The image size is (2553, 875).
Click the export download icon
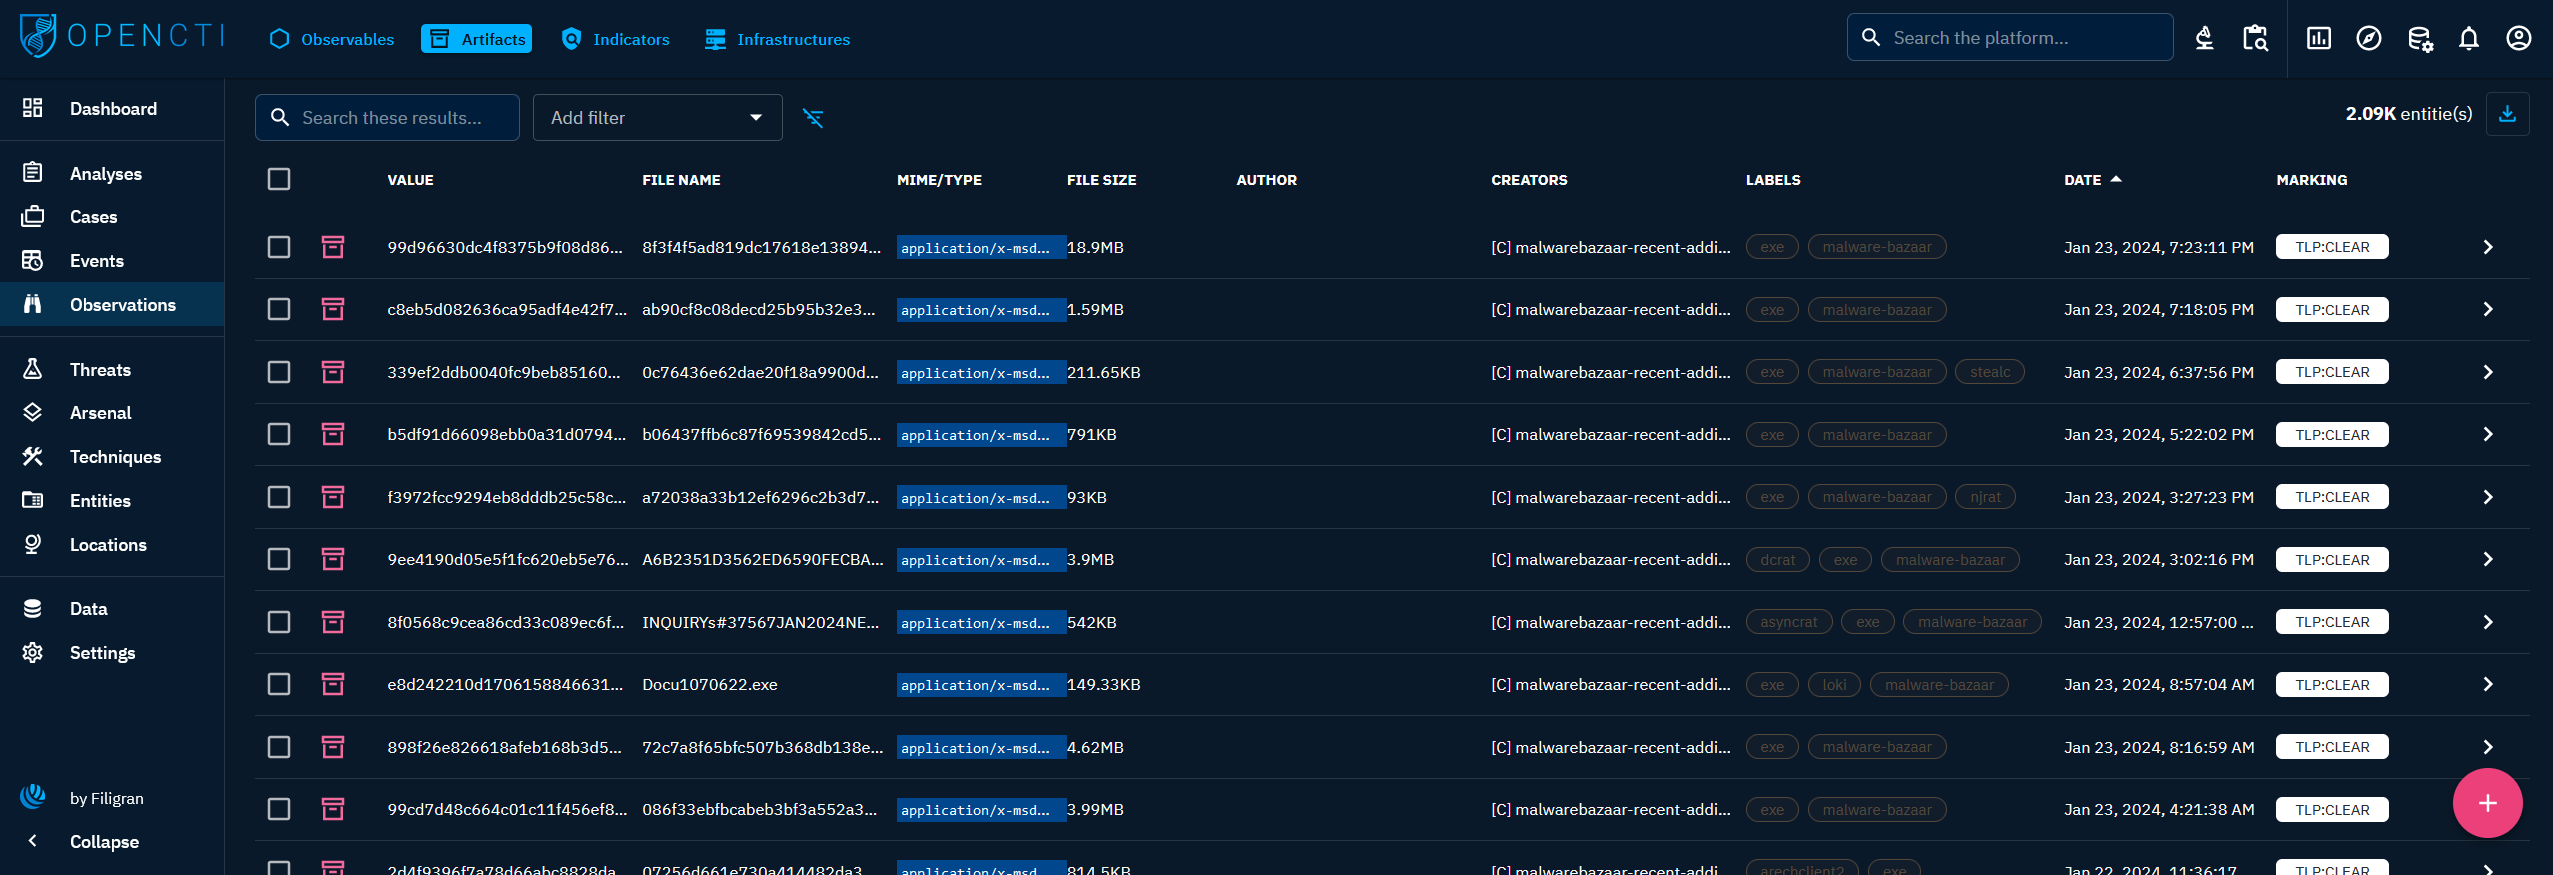[2507, 114]
